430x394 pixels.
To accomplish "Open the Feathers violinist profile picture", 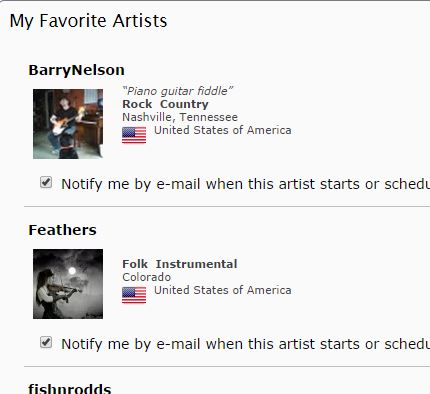I will coord(68,284).
